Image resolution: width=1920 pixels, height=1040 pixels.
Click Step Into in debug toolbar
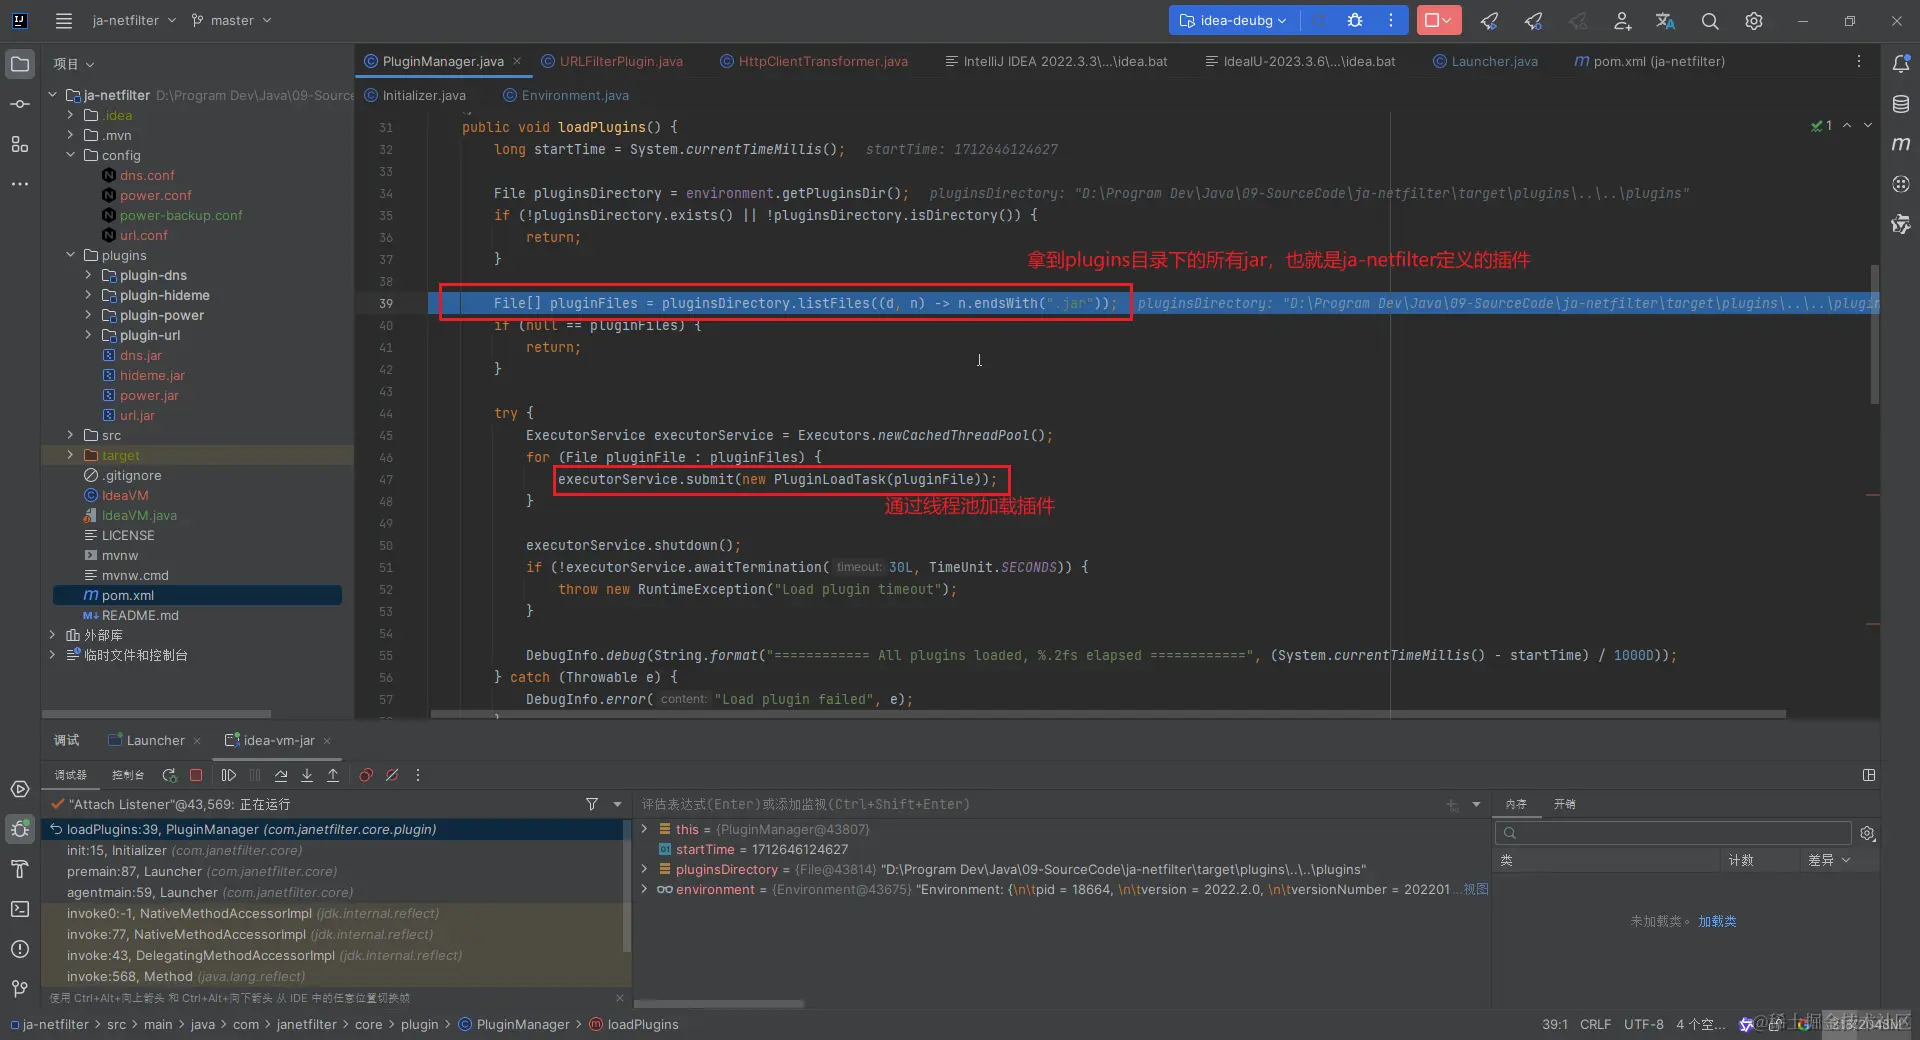coord(307,775)
